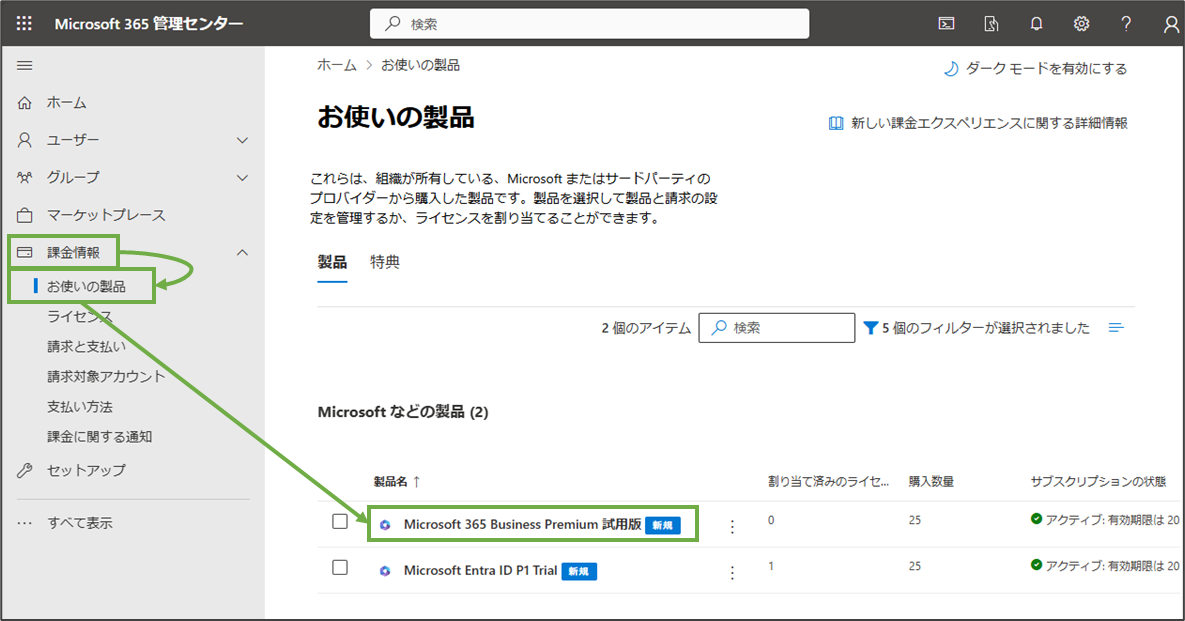Open セットアップ in sidebar
Screen dimensions: 1185x621
coord(86,471)
